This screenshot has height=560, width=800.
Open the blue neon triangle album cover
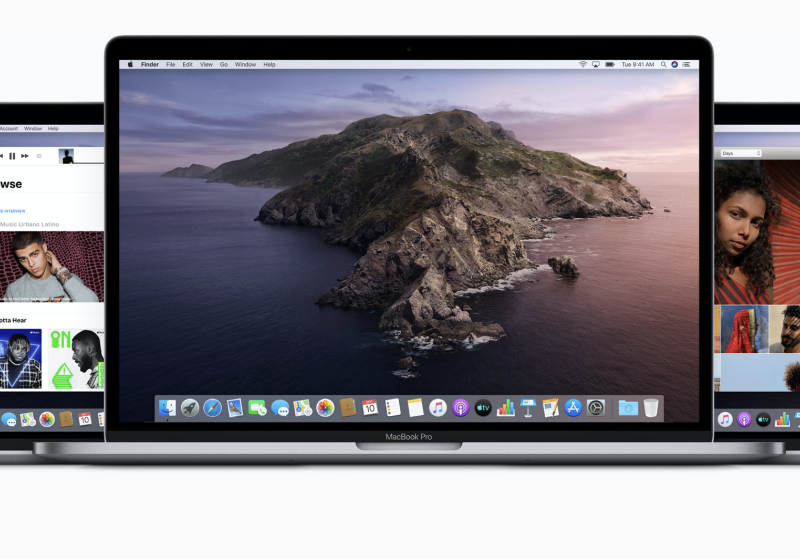click(20, 359)
